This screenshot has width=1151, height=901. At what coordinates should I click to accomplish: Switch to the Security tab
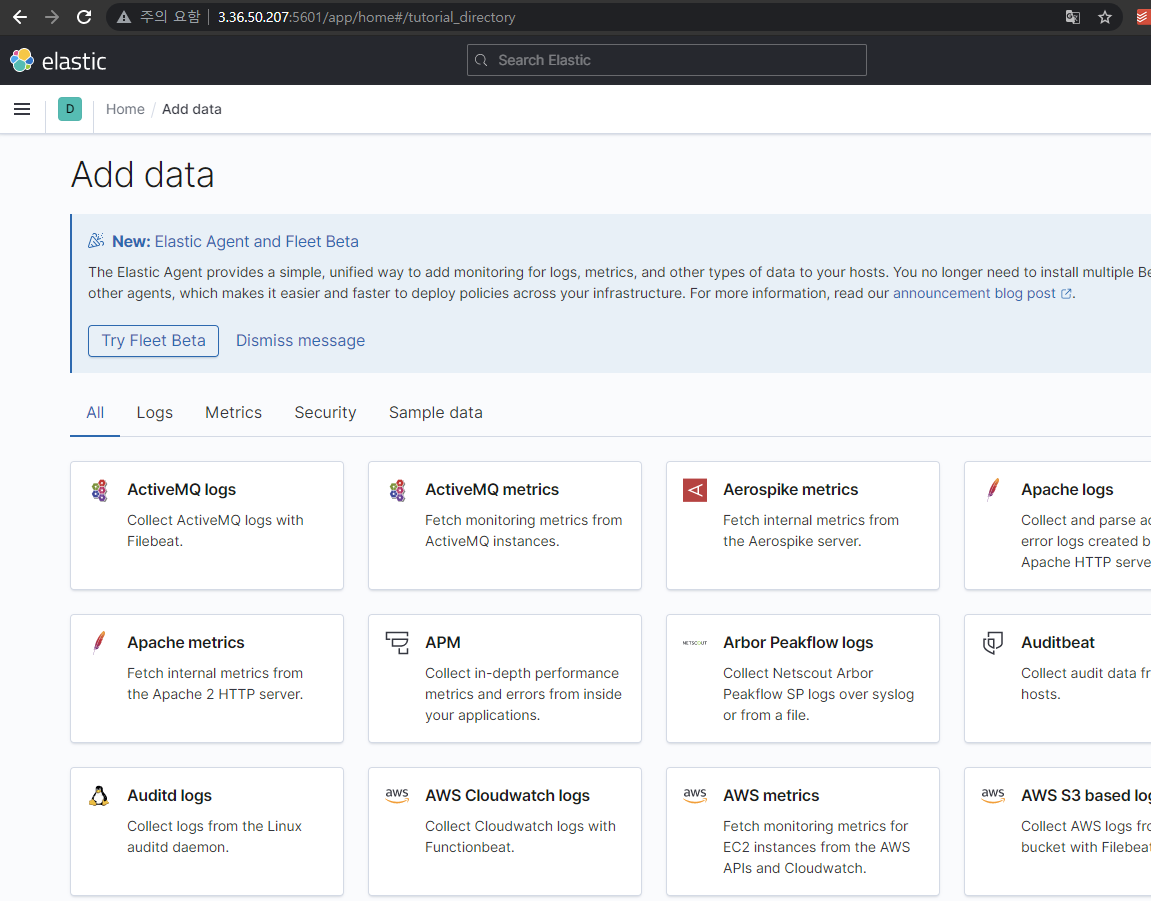[x=325, y=413]
